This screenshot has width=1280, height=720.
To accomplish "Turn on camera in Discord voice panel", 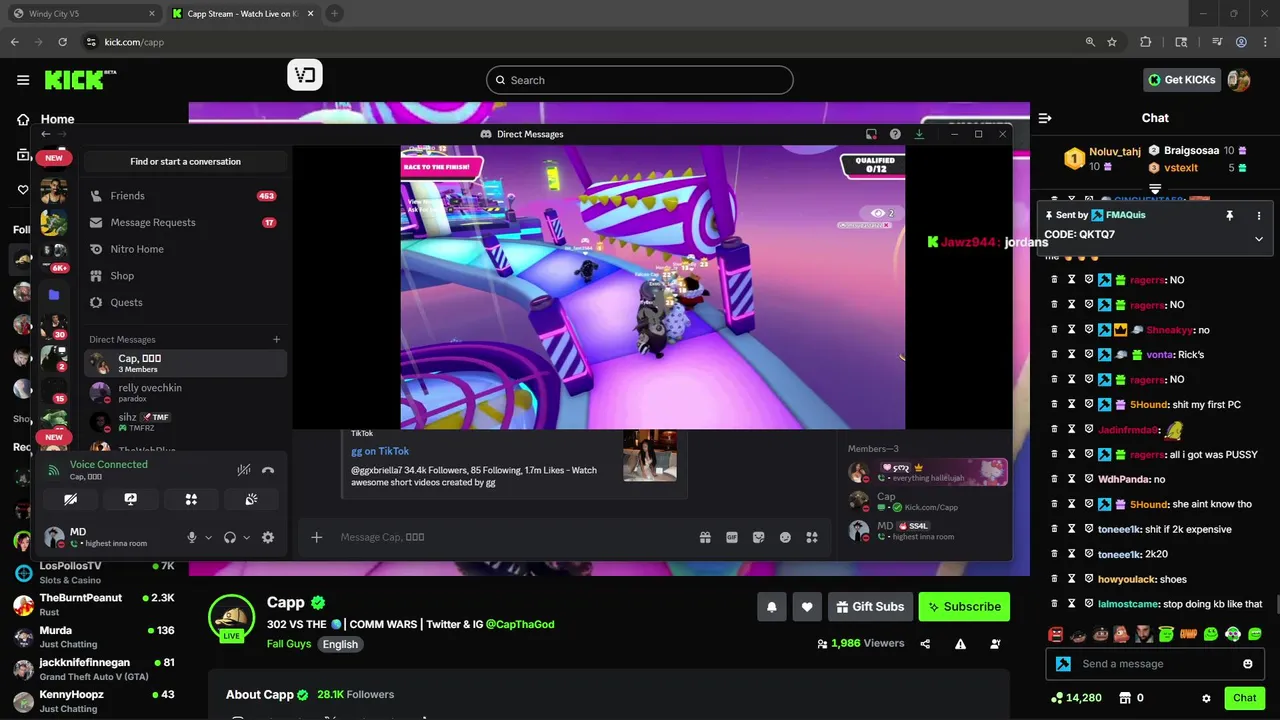I will (70, 499).
